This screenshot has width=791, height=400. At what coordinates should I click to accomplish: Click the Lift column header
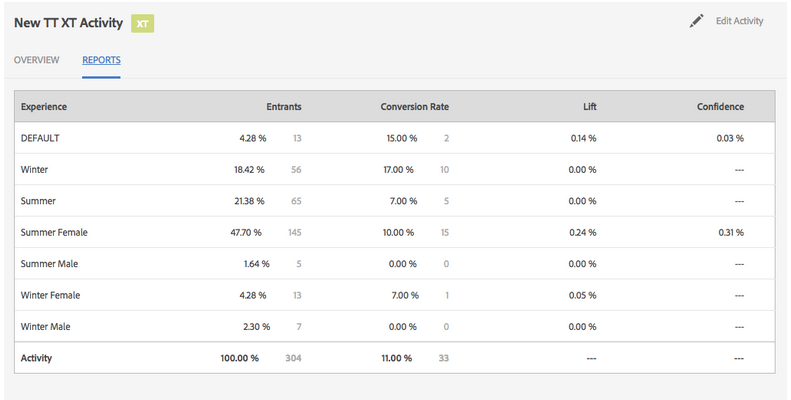589,106
